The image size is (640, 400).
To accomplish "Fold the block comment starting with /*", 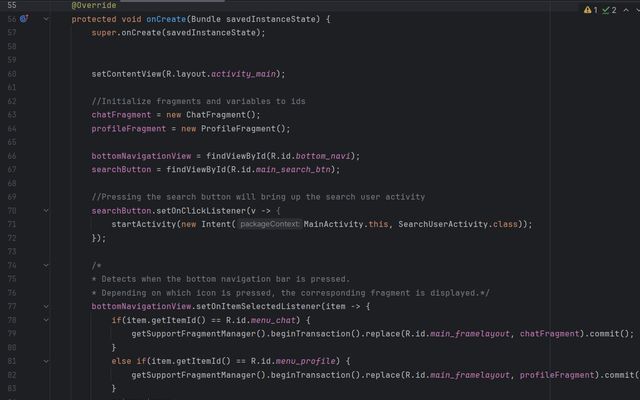I will point(46,265).
